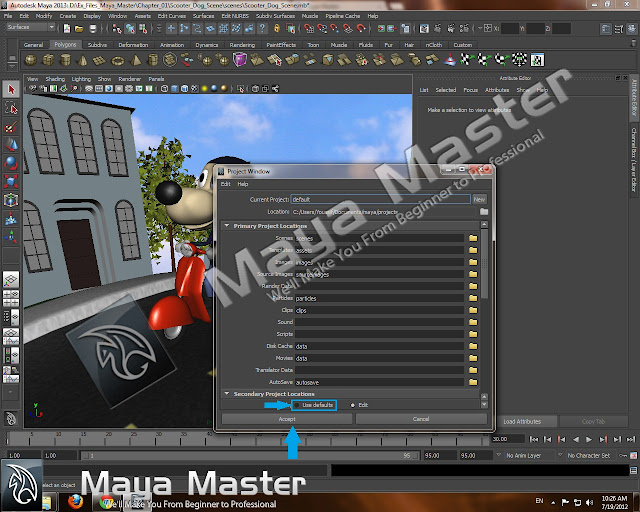Screen dimensions: 640x512
Task: Click the animation range slider bar
Action: [x=249, y=455]
